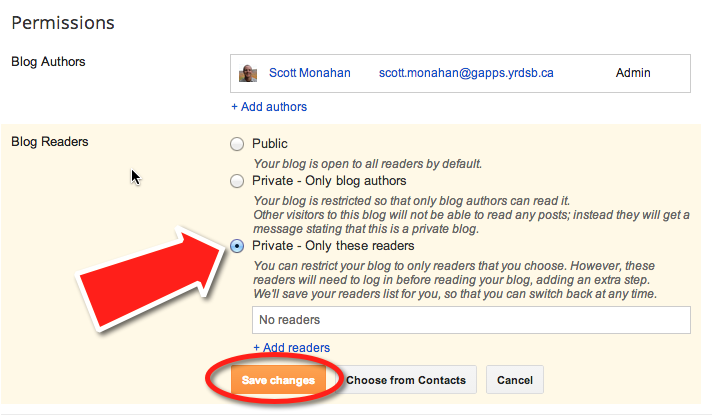The image size is (713, 417).
Task: Click the + Add authors link
Action: [x=269, y=107]
